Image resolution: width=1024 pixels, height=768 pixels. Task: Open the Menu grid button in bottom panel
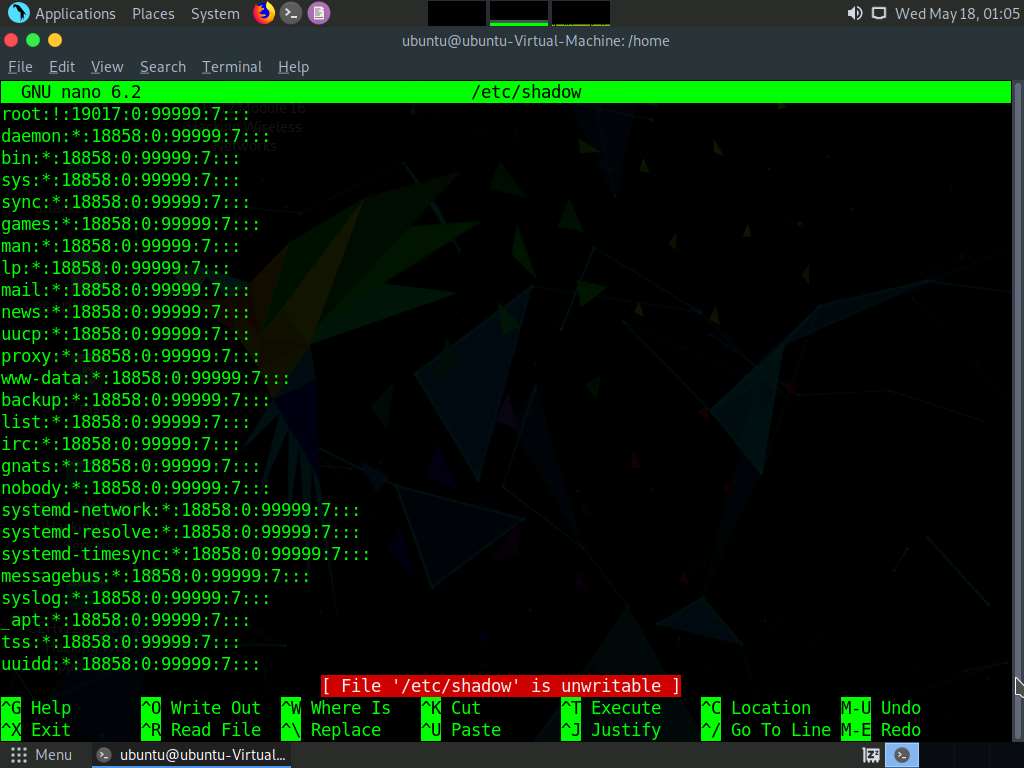(42, 755)
